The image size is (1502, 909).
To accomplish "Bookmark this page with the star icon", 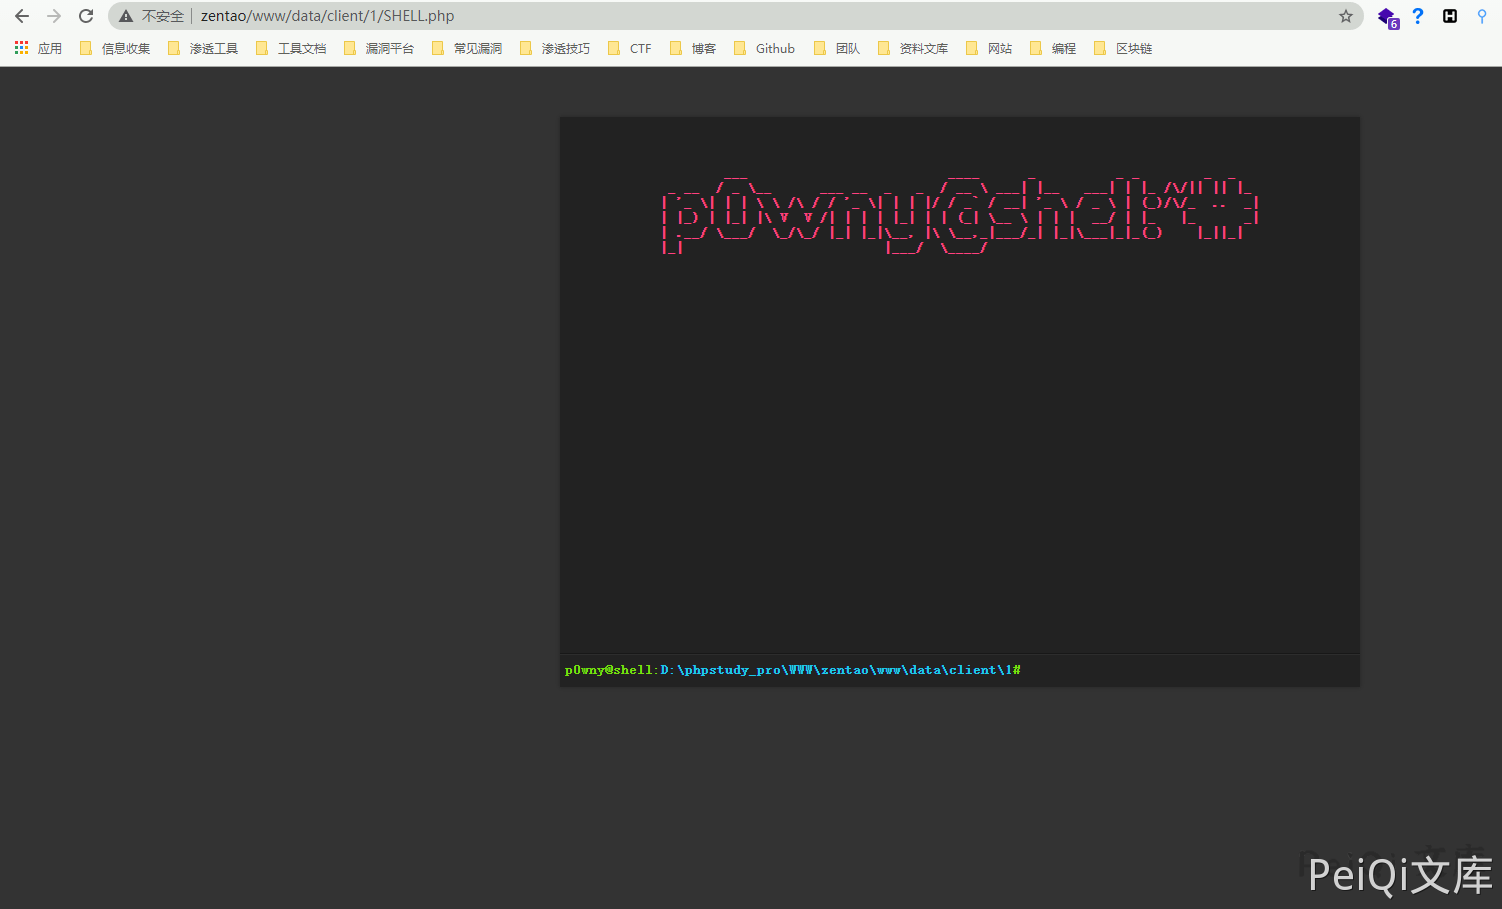I will tap(1346, 16).
